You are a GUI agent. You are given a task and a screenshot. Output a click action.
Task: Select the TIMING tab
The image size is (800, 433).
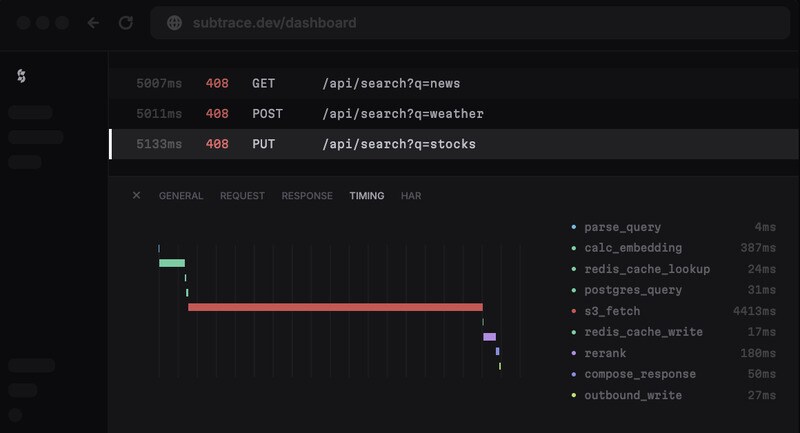pyautogui.click(x=366, y=196)
